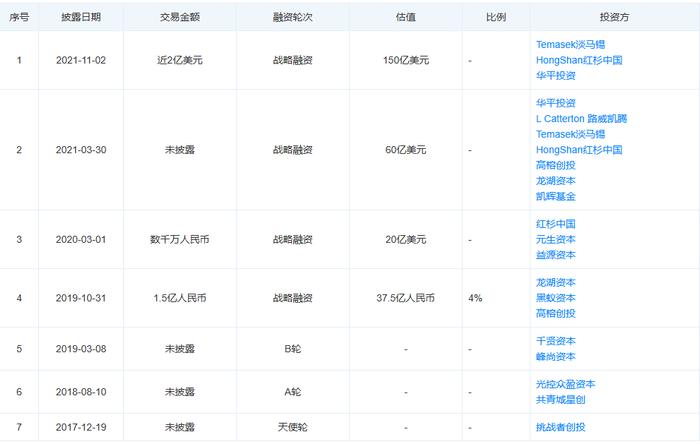Open 华平投资 link in the 2021-11-02 row

(556, 75)
